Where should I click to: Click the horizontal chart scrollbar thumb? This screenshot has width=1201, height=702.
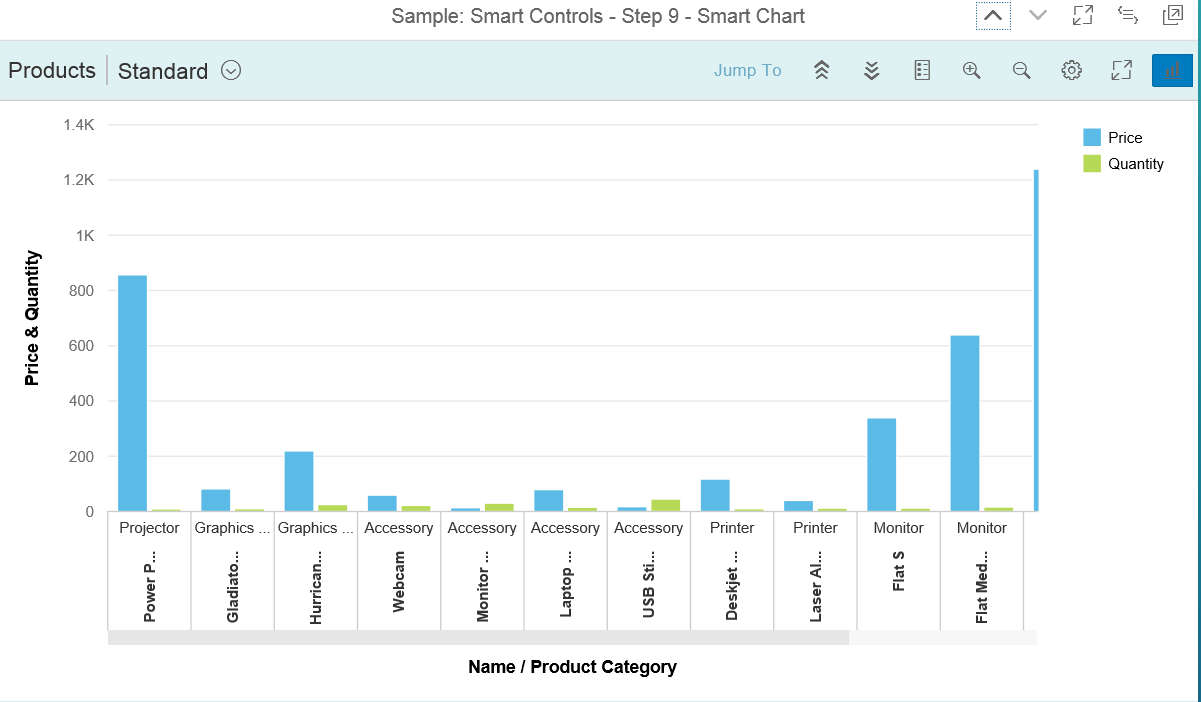(478, 637)
